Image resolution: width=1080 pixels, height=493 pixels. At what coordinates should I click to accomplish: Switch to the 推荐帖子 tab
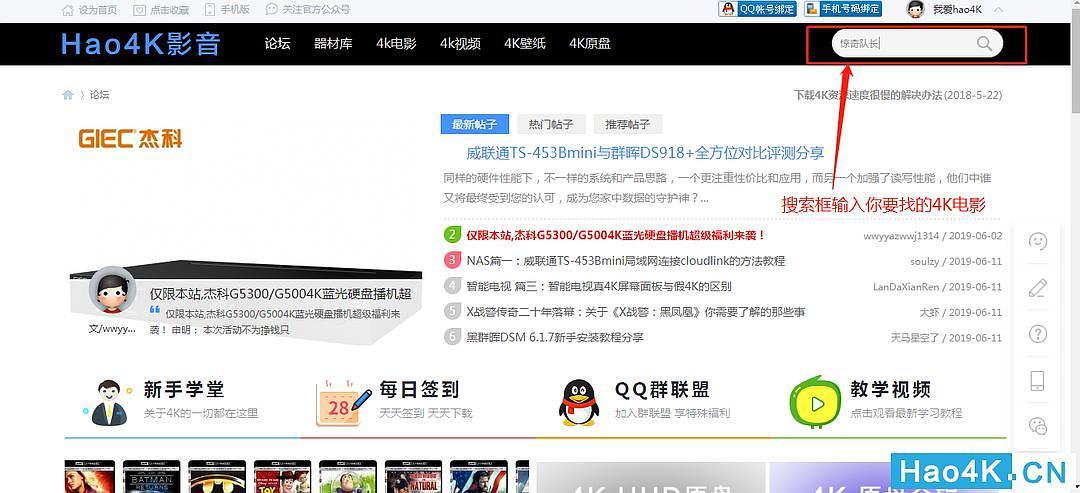[x=627, y=125]
